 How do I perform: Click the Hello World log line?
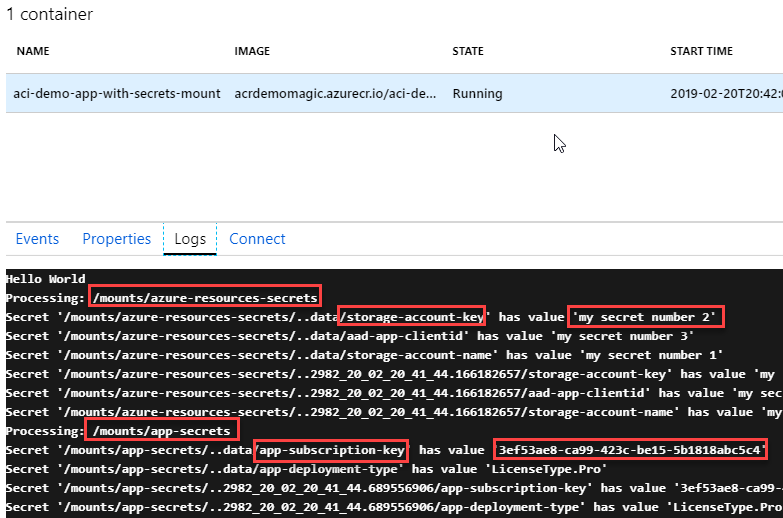(46, 279)
